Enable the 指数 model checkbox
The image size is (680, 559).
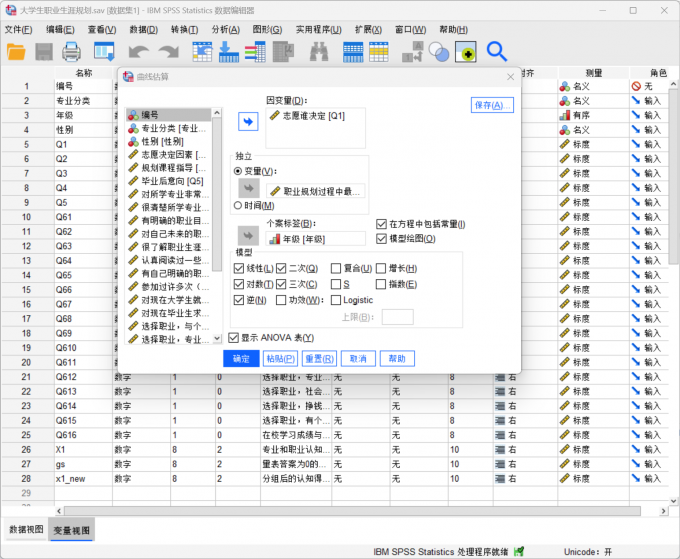[x=382, y=284]
